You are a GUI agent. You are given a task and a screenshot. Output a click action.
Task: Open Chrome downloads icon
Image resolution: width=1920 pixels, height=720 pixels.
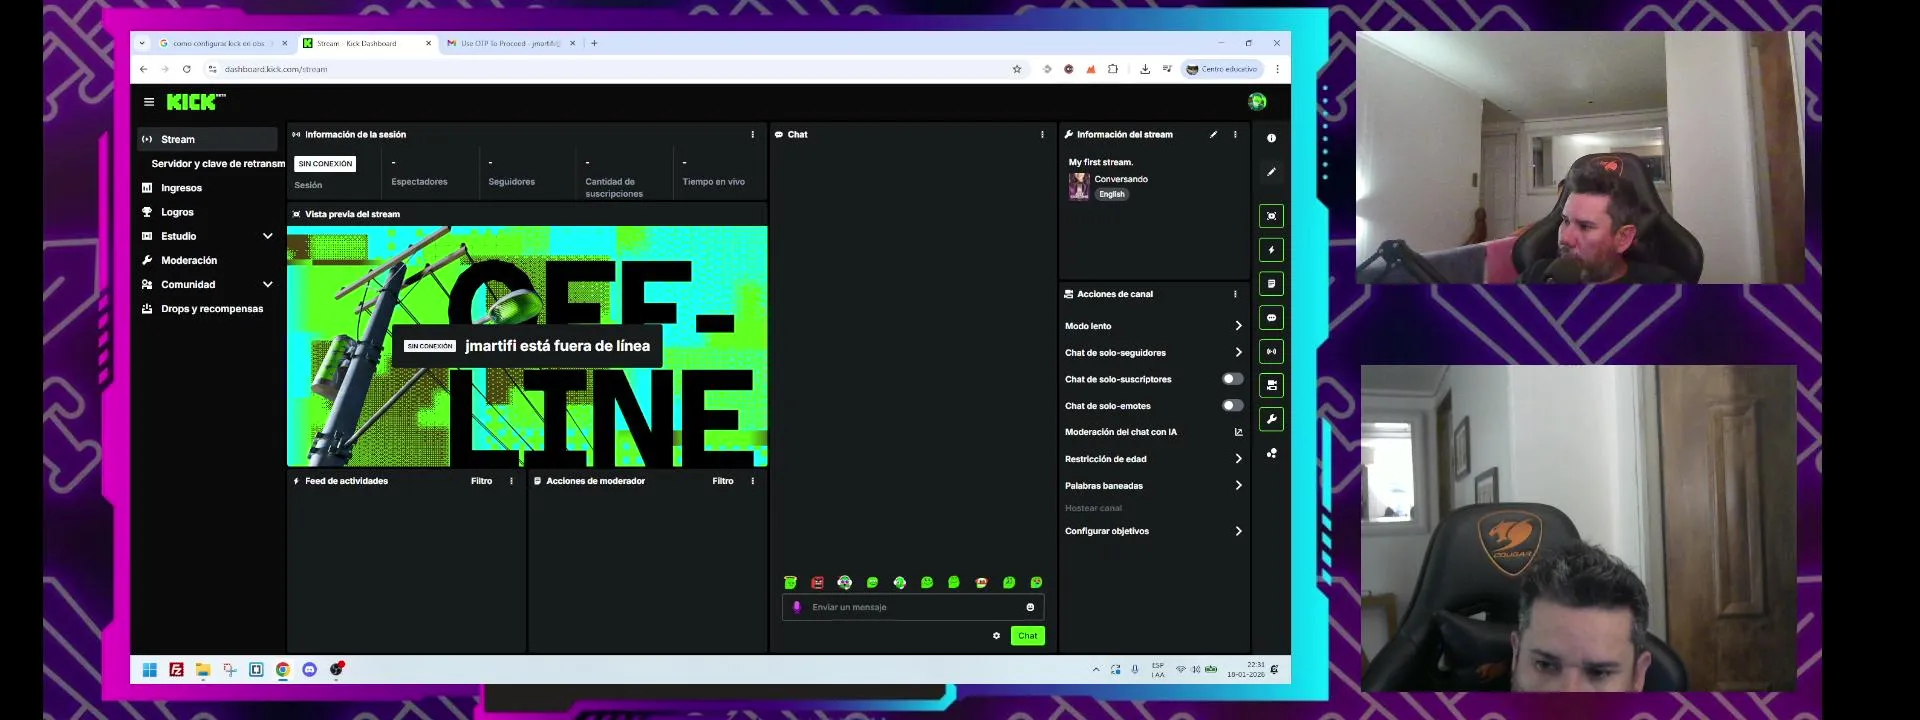pos(1144,69)
